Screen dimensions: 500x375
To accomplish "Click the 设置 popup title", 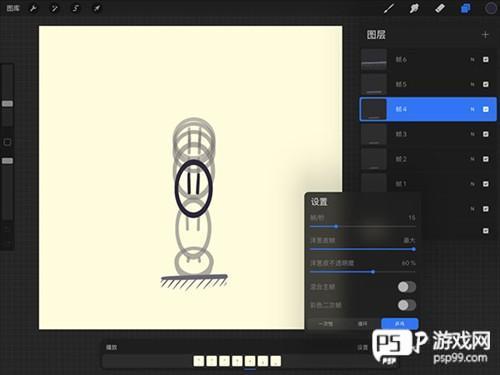I will tap(319, 202).
